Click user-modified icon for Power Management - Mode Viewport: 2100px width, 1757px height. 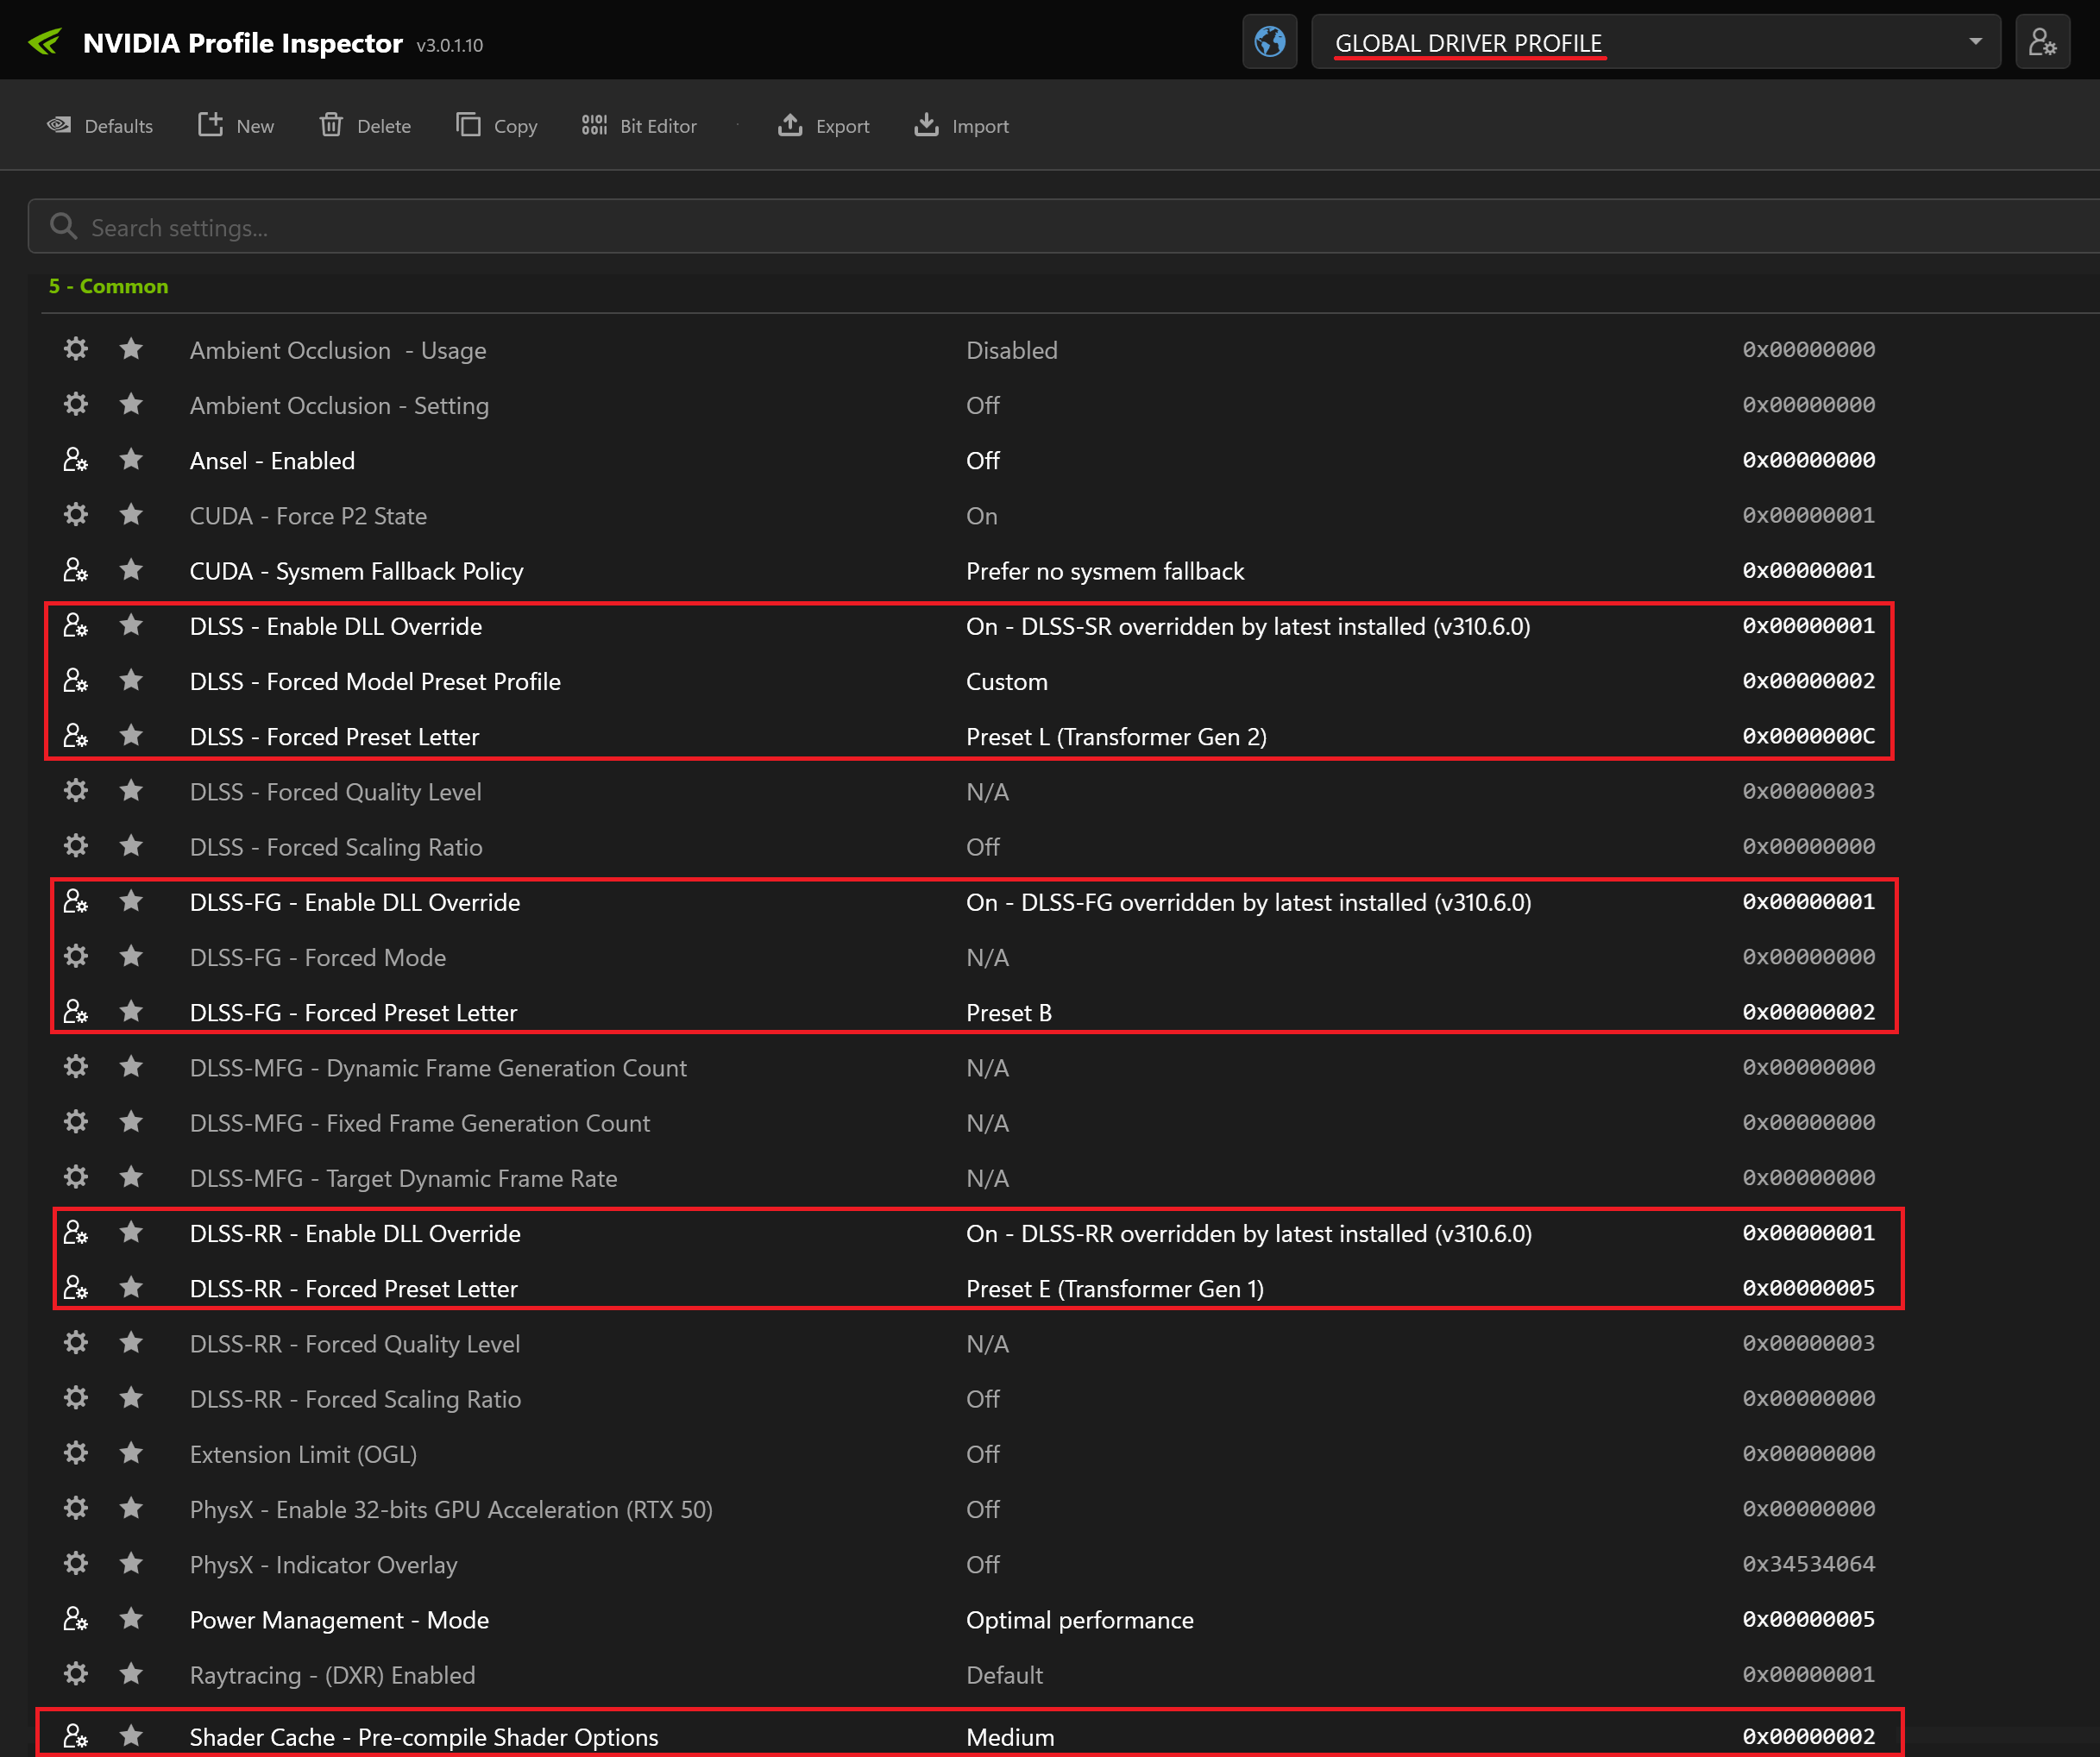click(x=76, y=1619)
